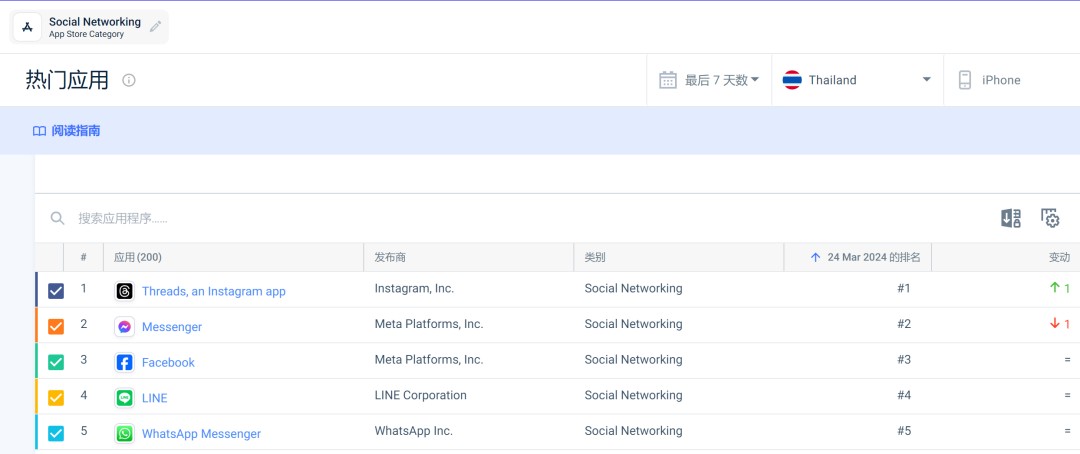Click the App Store category icon

coord(27,27)
